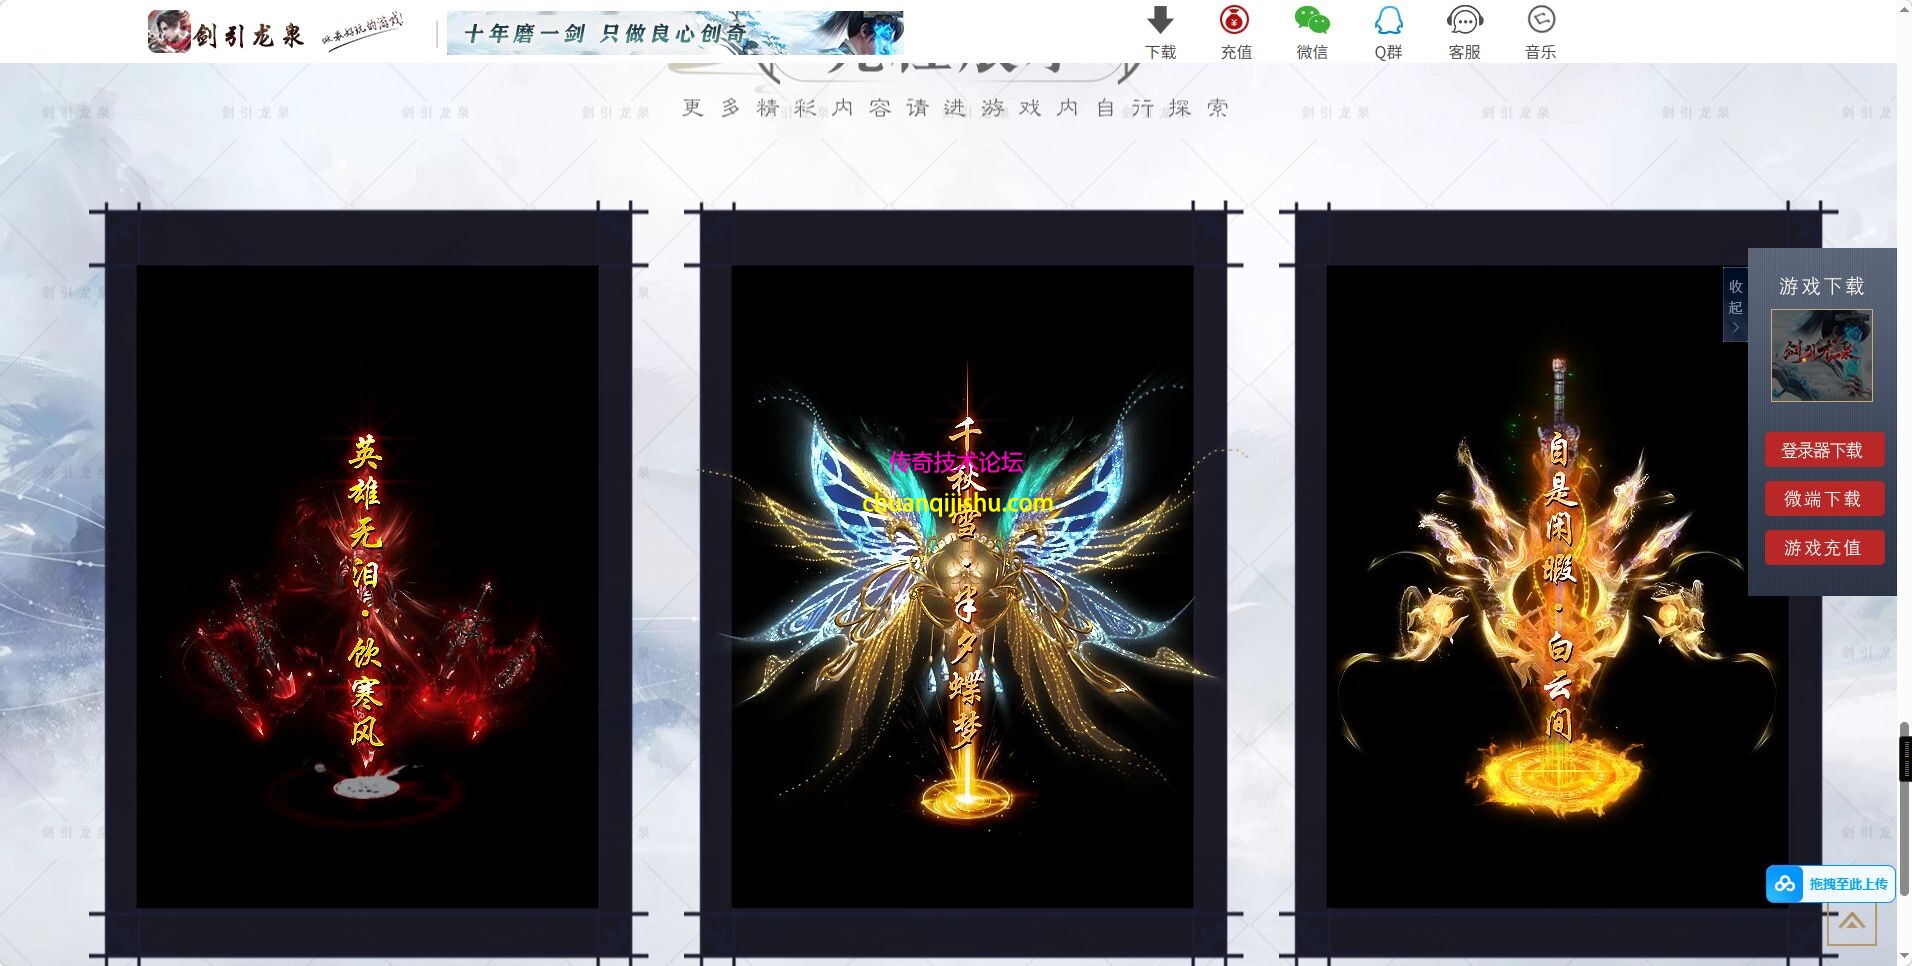1912x966 pixels.
Task: Open the QQ group (Q群) icon
Action: click(1388, 21)
